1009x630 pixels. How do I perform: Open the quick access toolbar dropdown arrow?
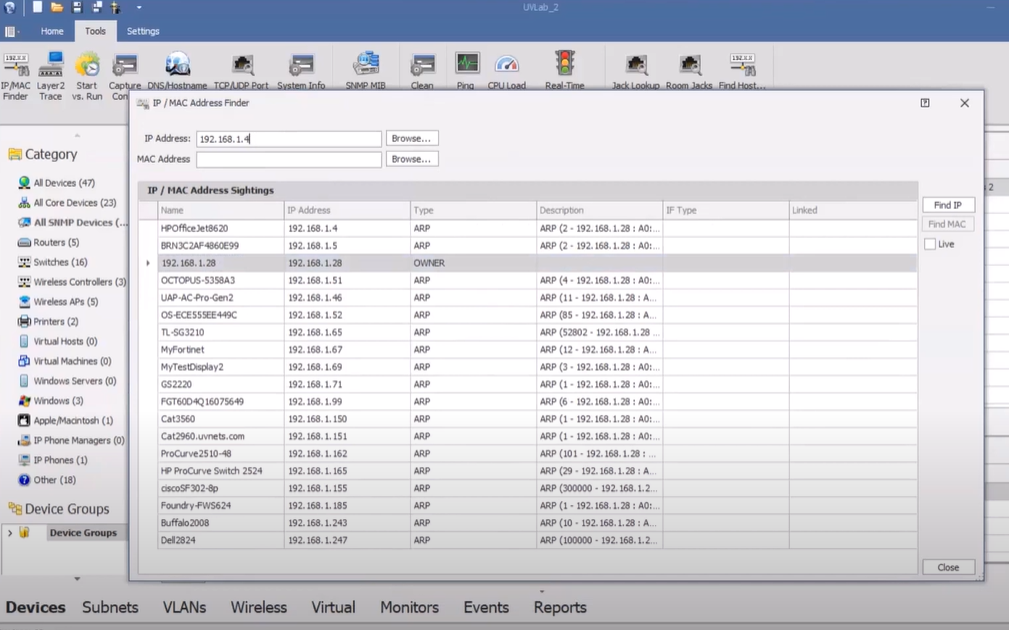139,8
